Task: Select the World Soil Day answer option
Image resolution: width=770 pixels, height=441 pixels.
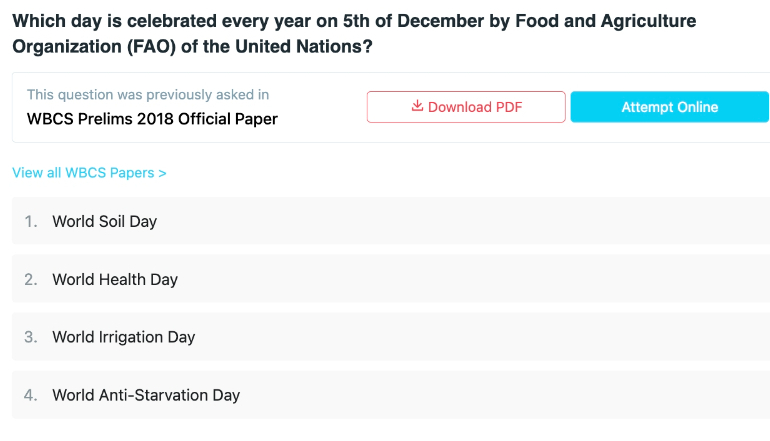Action: [391, 221]
